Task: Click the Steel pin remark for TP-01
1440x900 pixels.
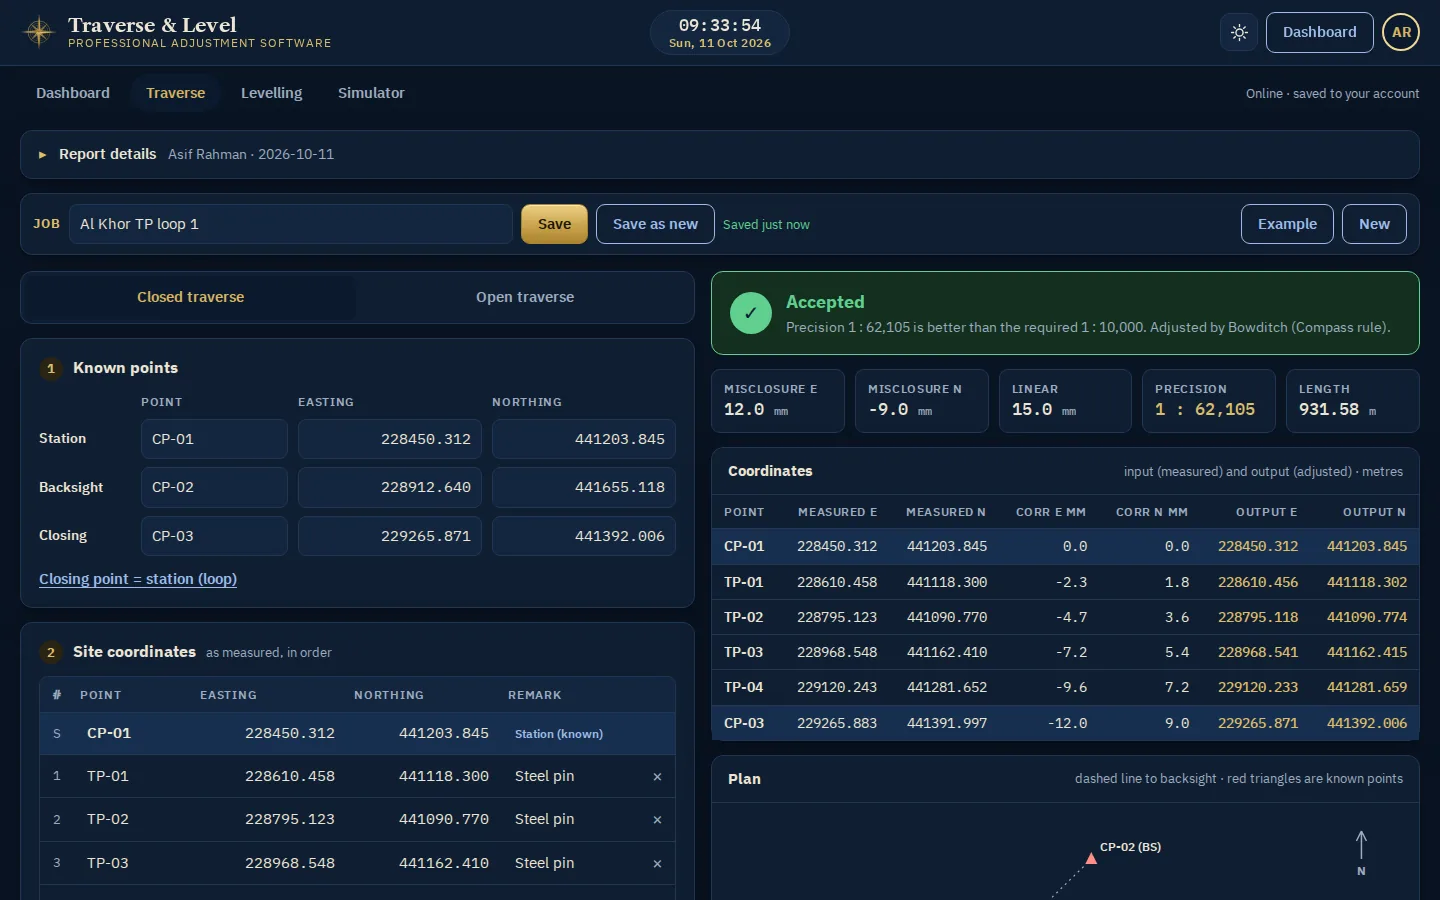Action: point(544,776)
